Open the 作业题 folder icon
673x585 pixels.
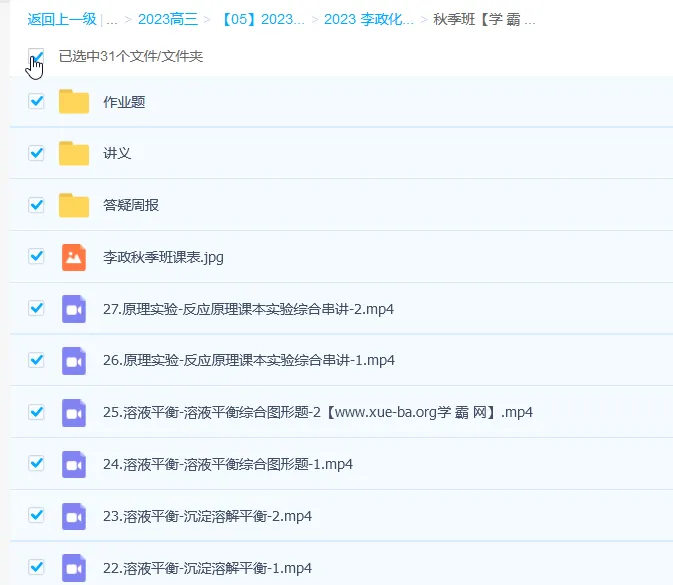tap(74, 101)
